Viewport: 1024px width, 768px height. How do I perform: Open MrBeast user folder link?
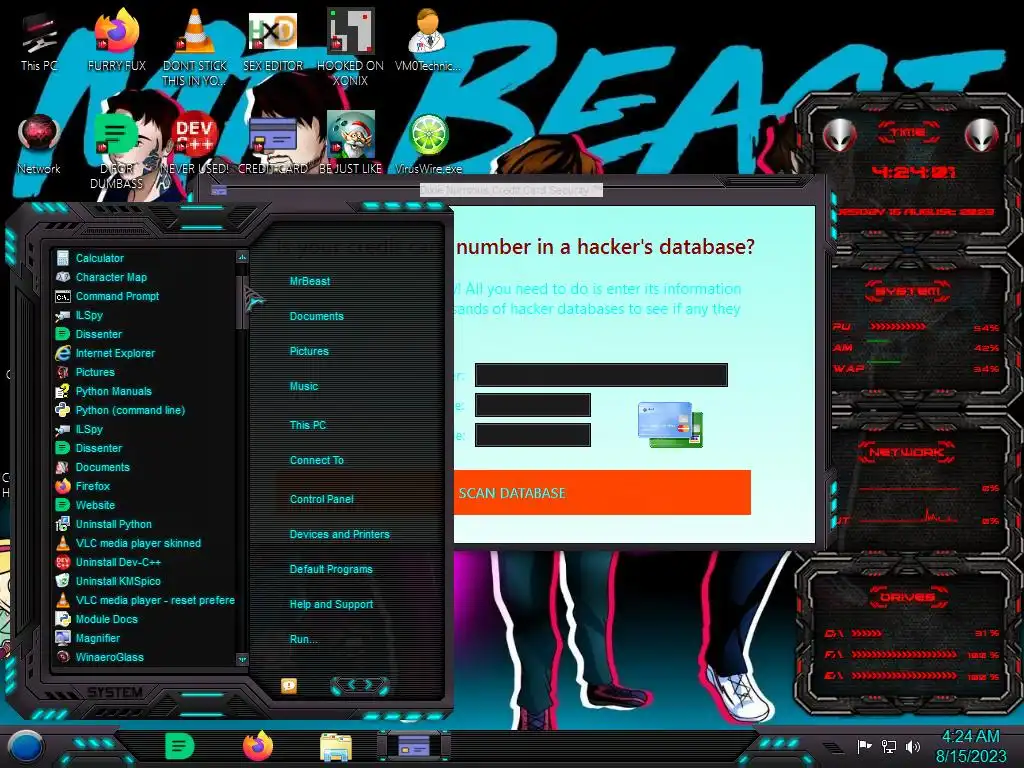(x=310, y=281)
